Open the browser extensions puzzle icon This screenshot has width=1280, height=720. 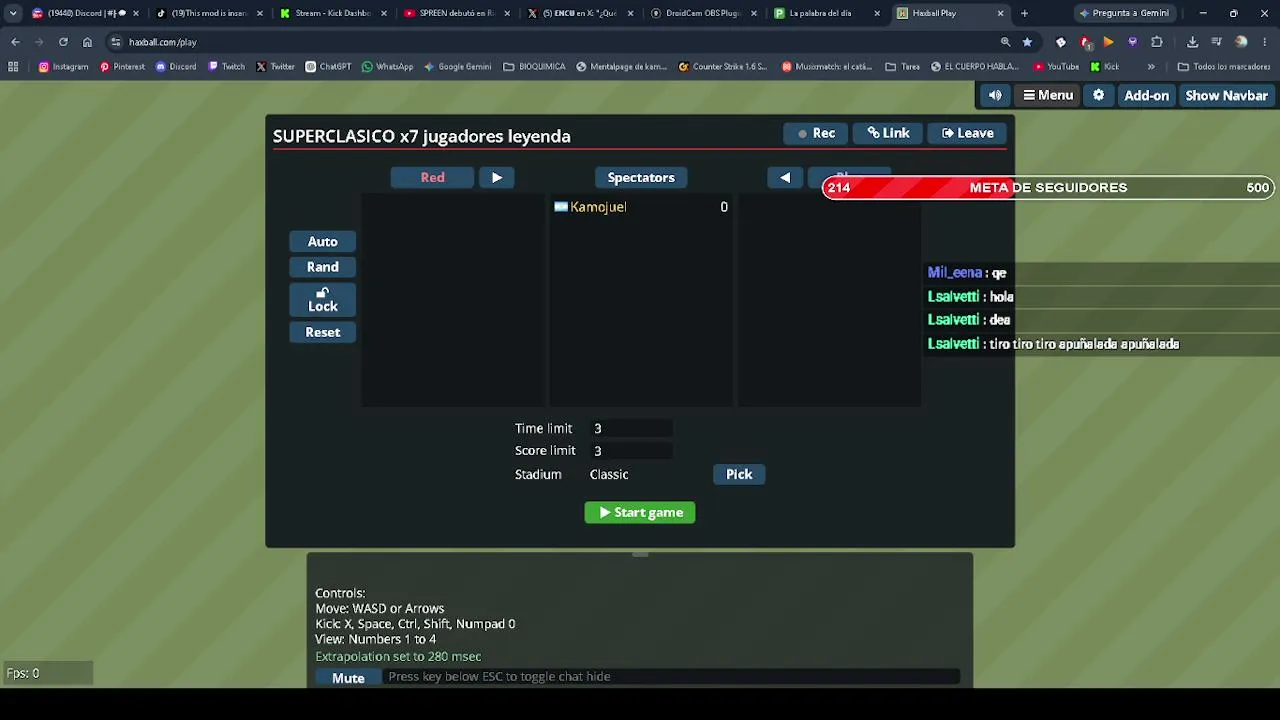(x=1157, y=42)
